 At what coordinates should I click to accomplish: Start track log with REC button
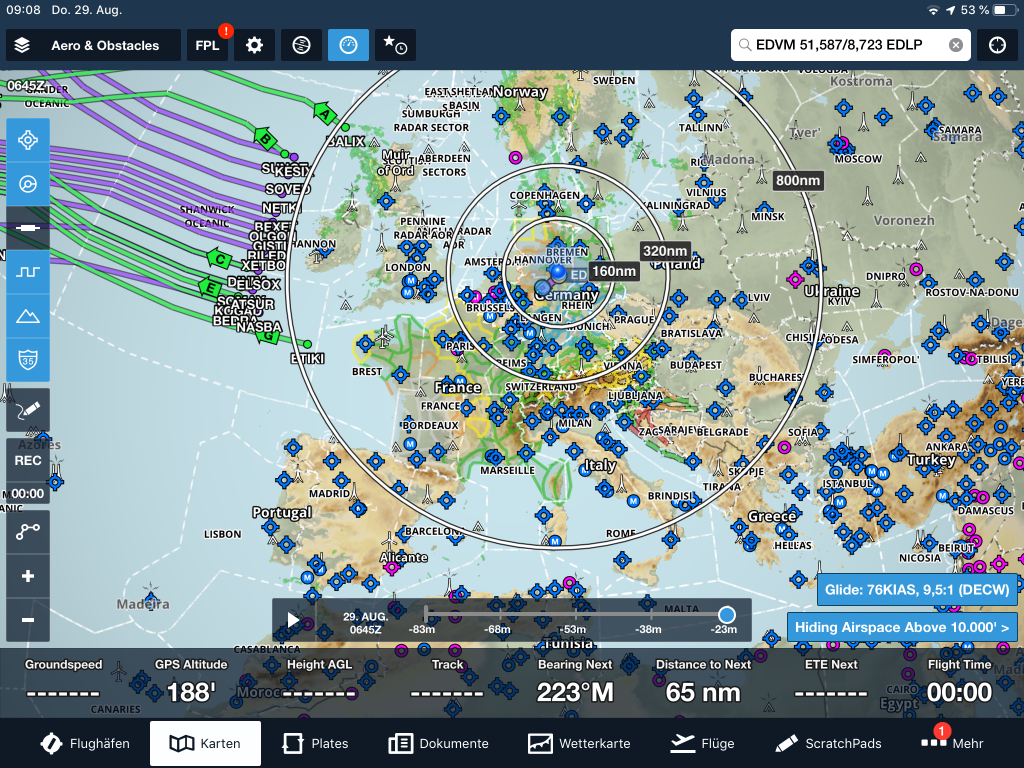tap(28, 460)
